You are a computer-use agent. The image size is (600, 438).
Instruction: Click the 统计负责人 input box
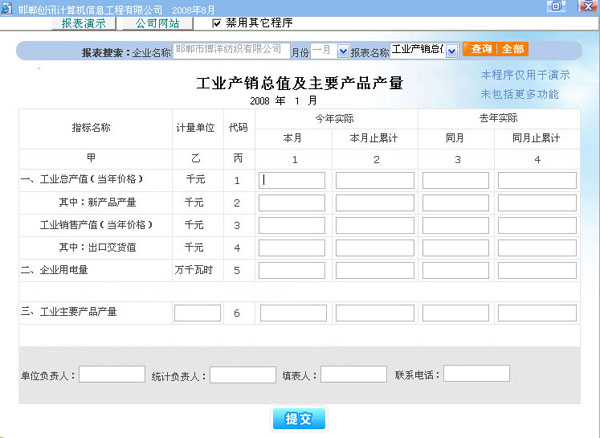(242, 375)
